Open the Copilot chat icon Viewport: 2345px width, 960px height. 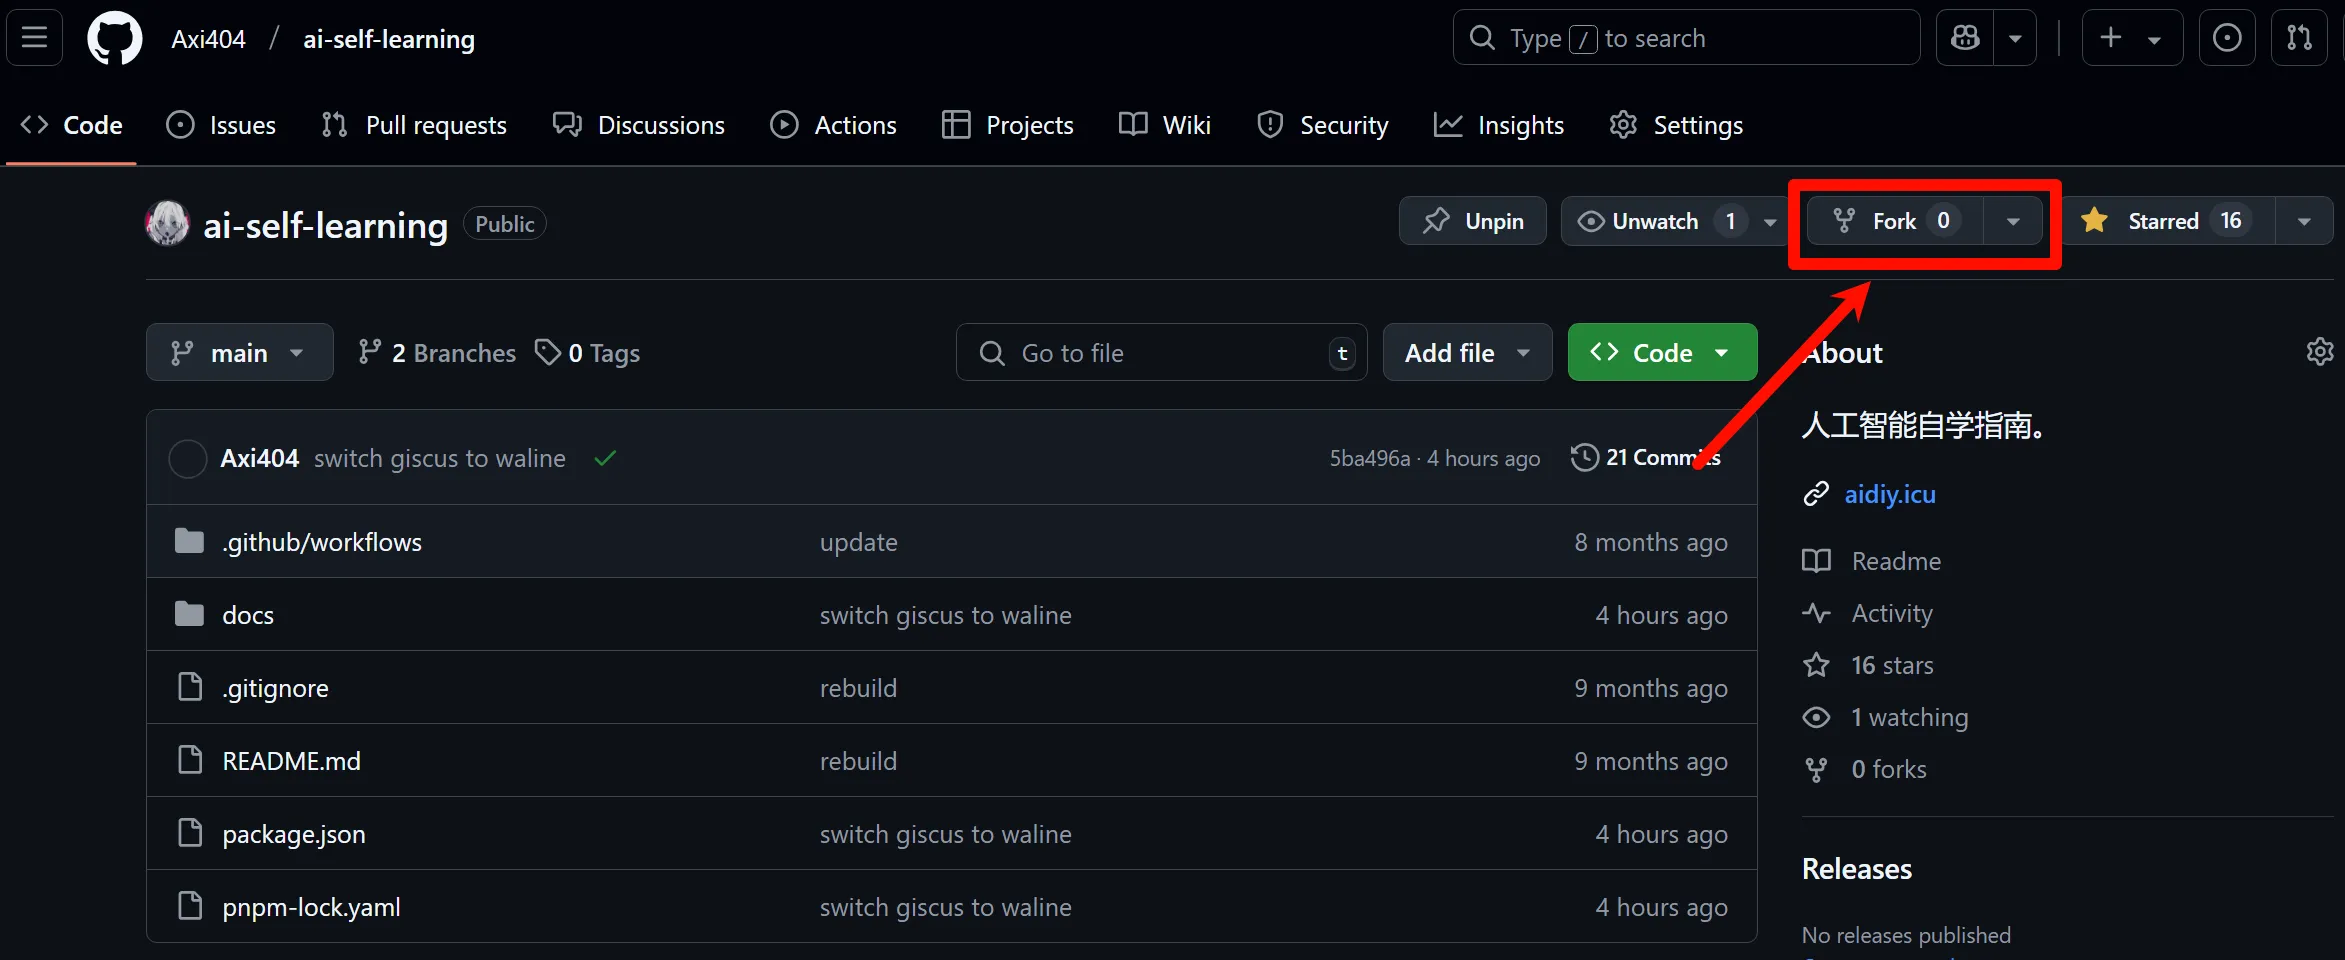pyautogui.click(x=1965, y=38)
